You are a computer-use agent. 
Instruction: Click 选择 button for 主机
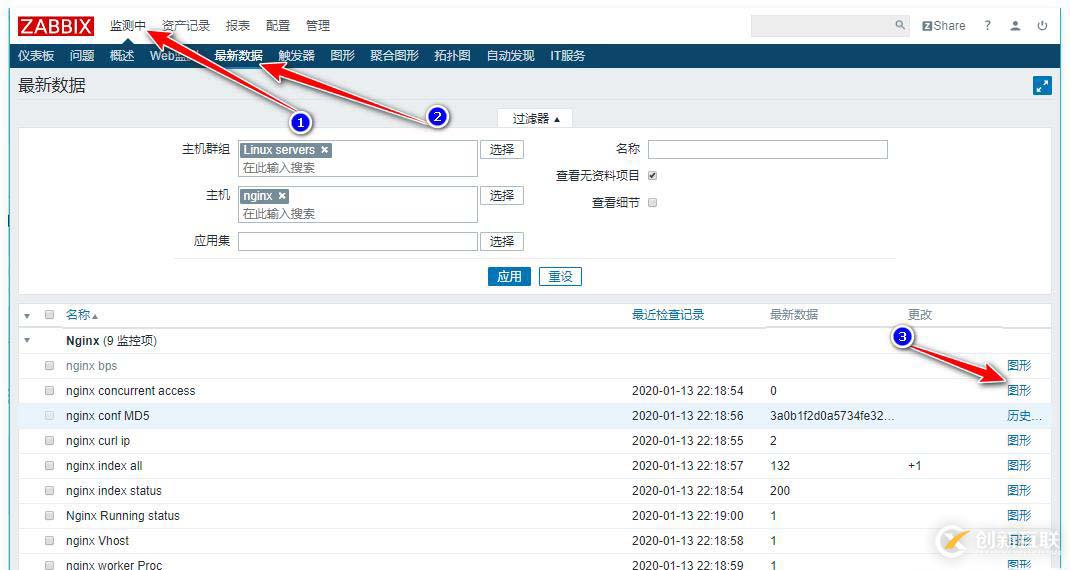502,195
